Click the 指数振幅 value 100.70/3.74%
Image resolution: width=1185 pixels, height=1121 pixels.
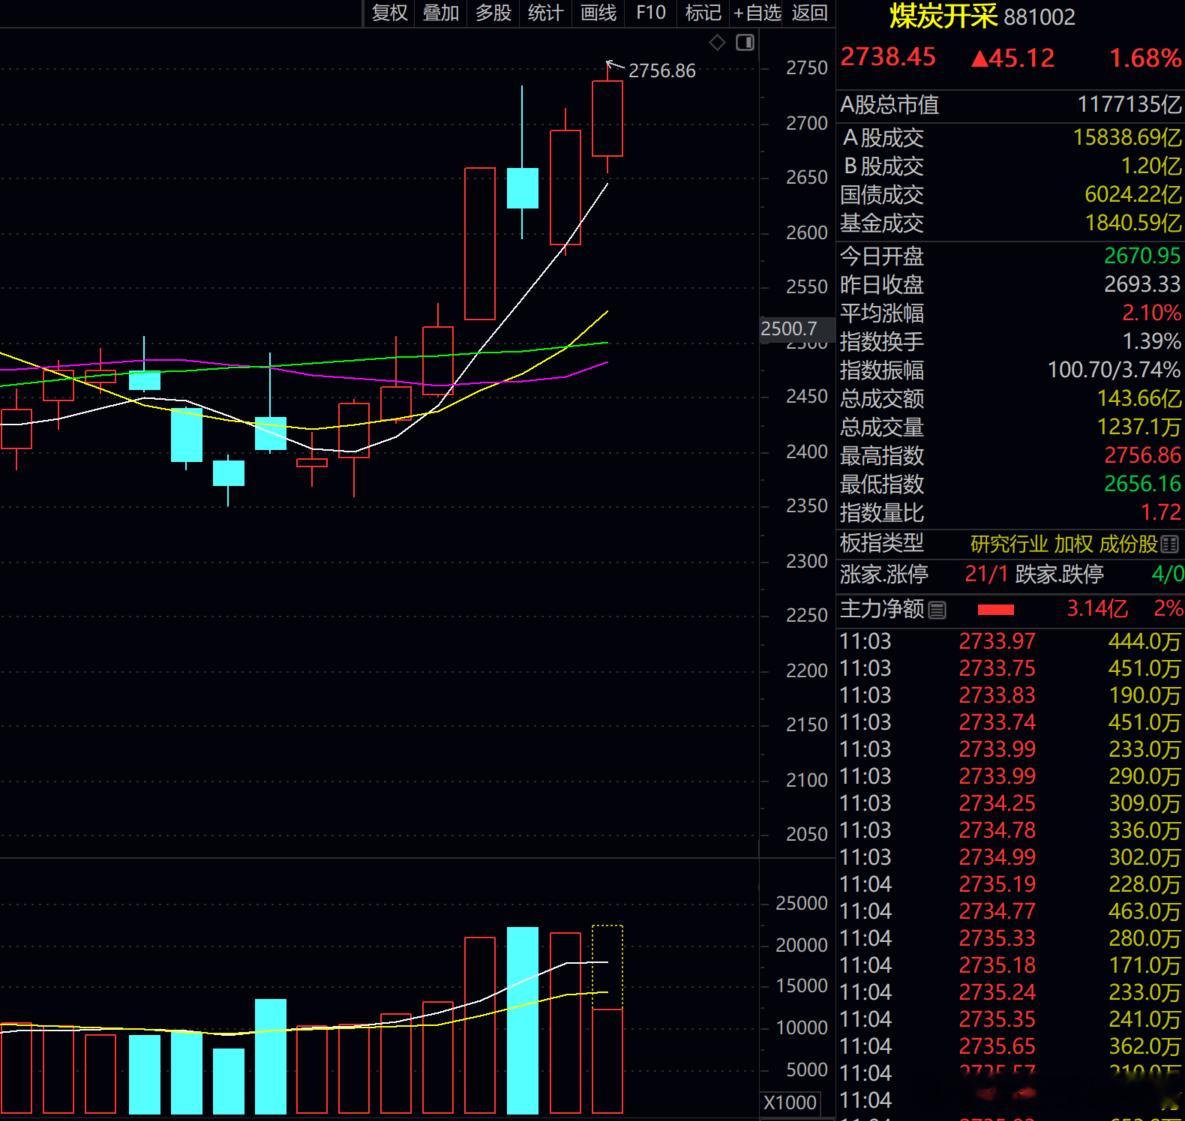click(x=1113, y=370)
